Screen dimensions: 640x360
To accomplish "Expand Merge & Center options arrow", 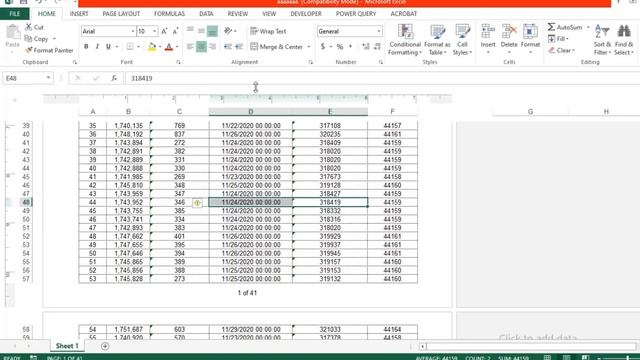I will 309,47.
